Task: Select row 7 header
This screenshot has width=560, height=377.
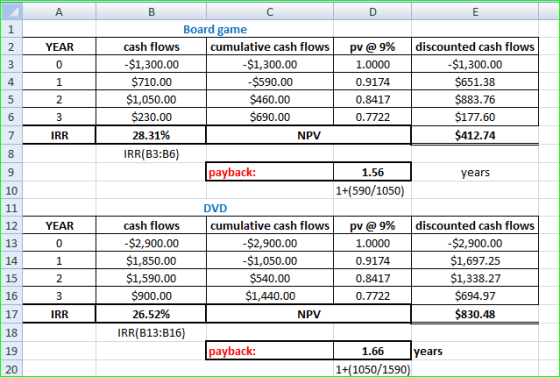Action: [12, 135]
